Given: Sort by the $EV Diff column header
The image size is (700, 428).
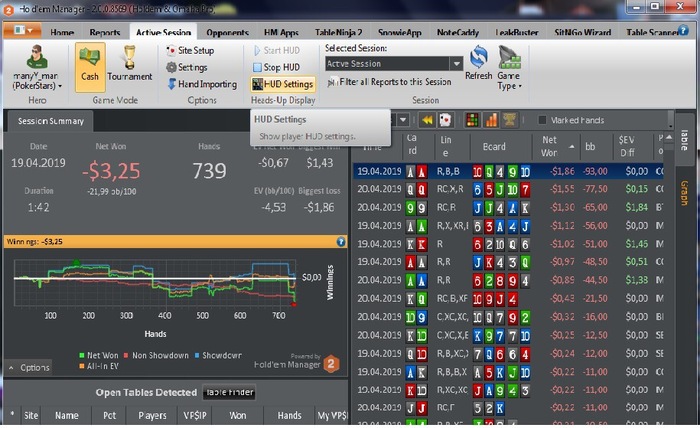Looking at the screenshot, I should click(632, 146).
